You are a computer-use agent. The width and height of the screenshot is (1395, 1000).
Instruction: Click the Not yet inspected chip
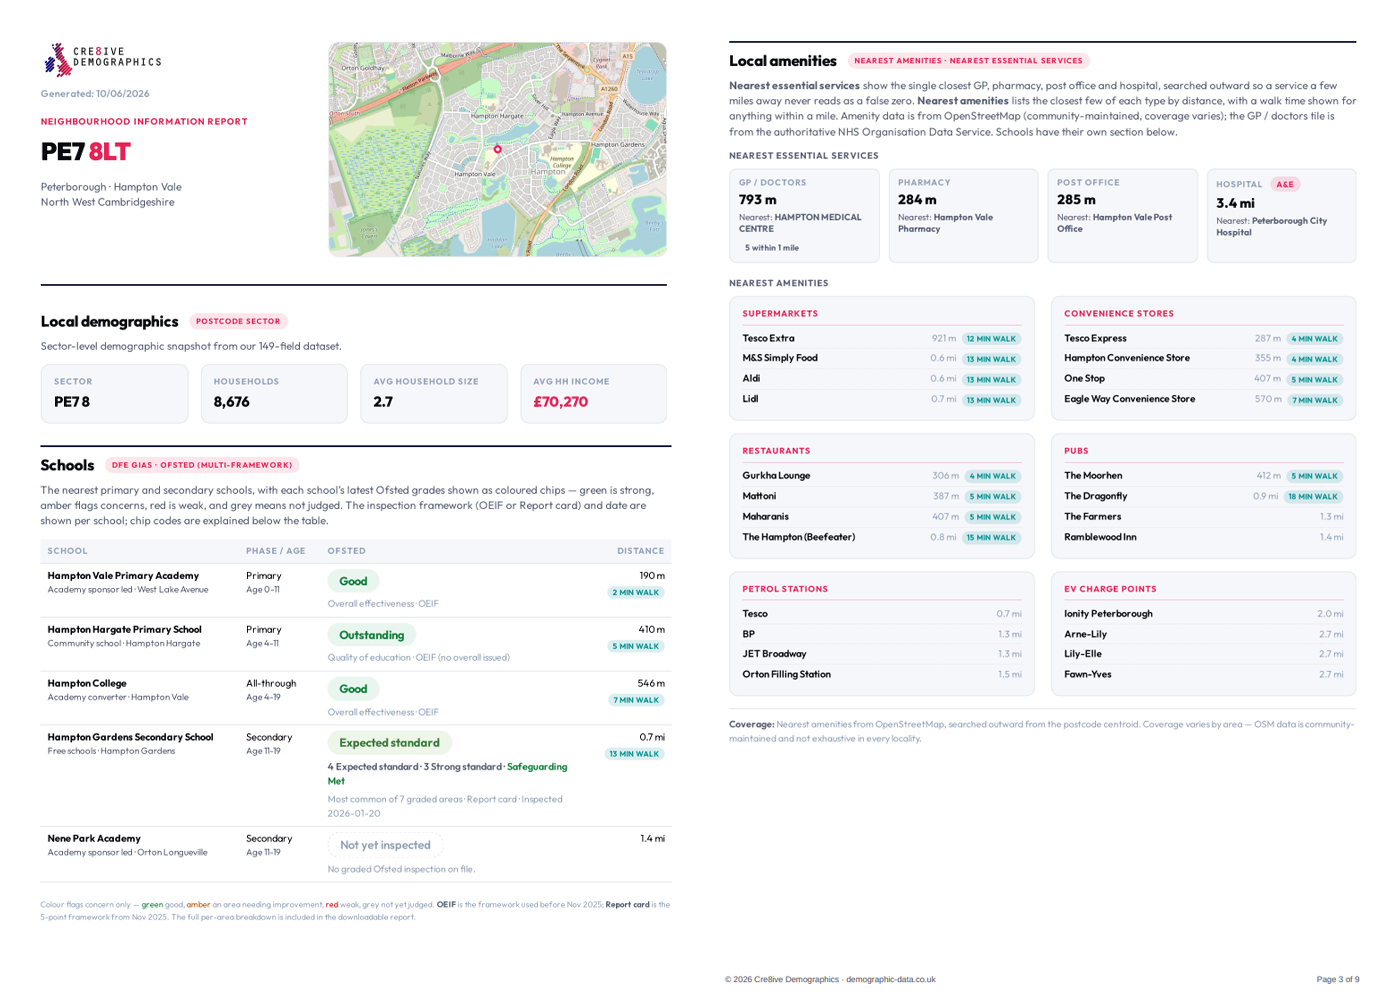click(x=385, y=845)
